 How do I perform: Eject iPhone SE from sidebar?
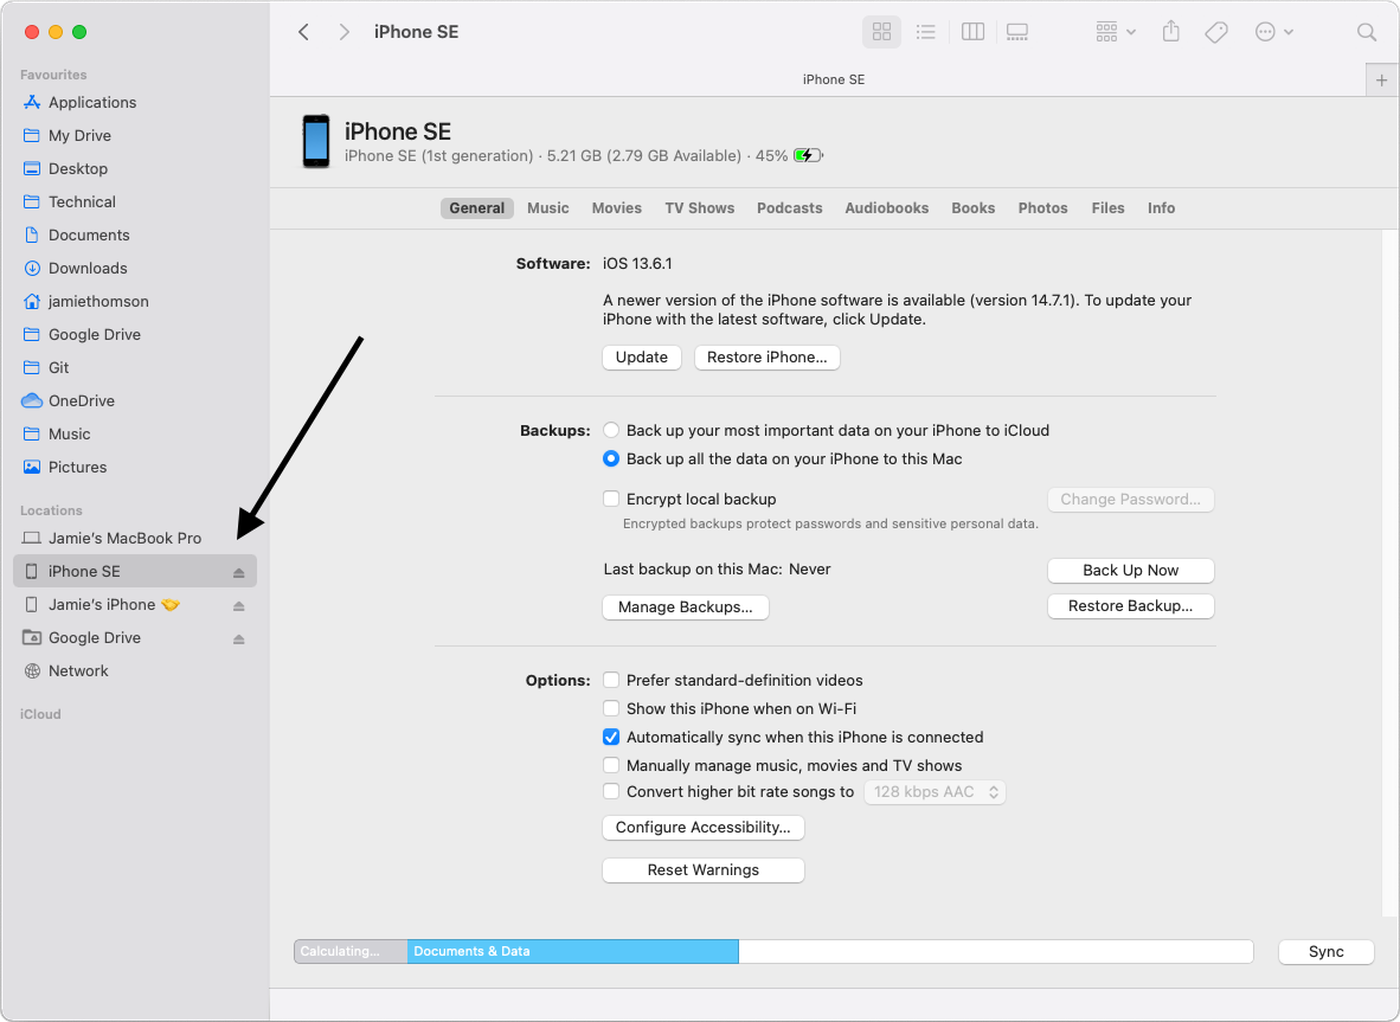coord(239,572)
